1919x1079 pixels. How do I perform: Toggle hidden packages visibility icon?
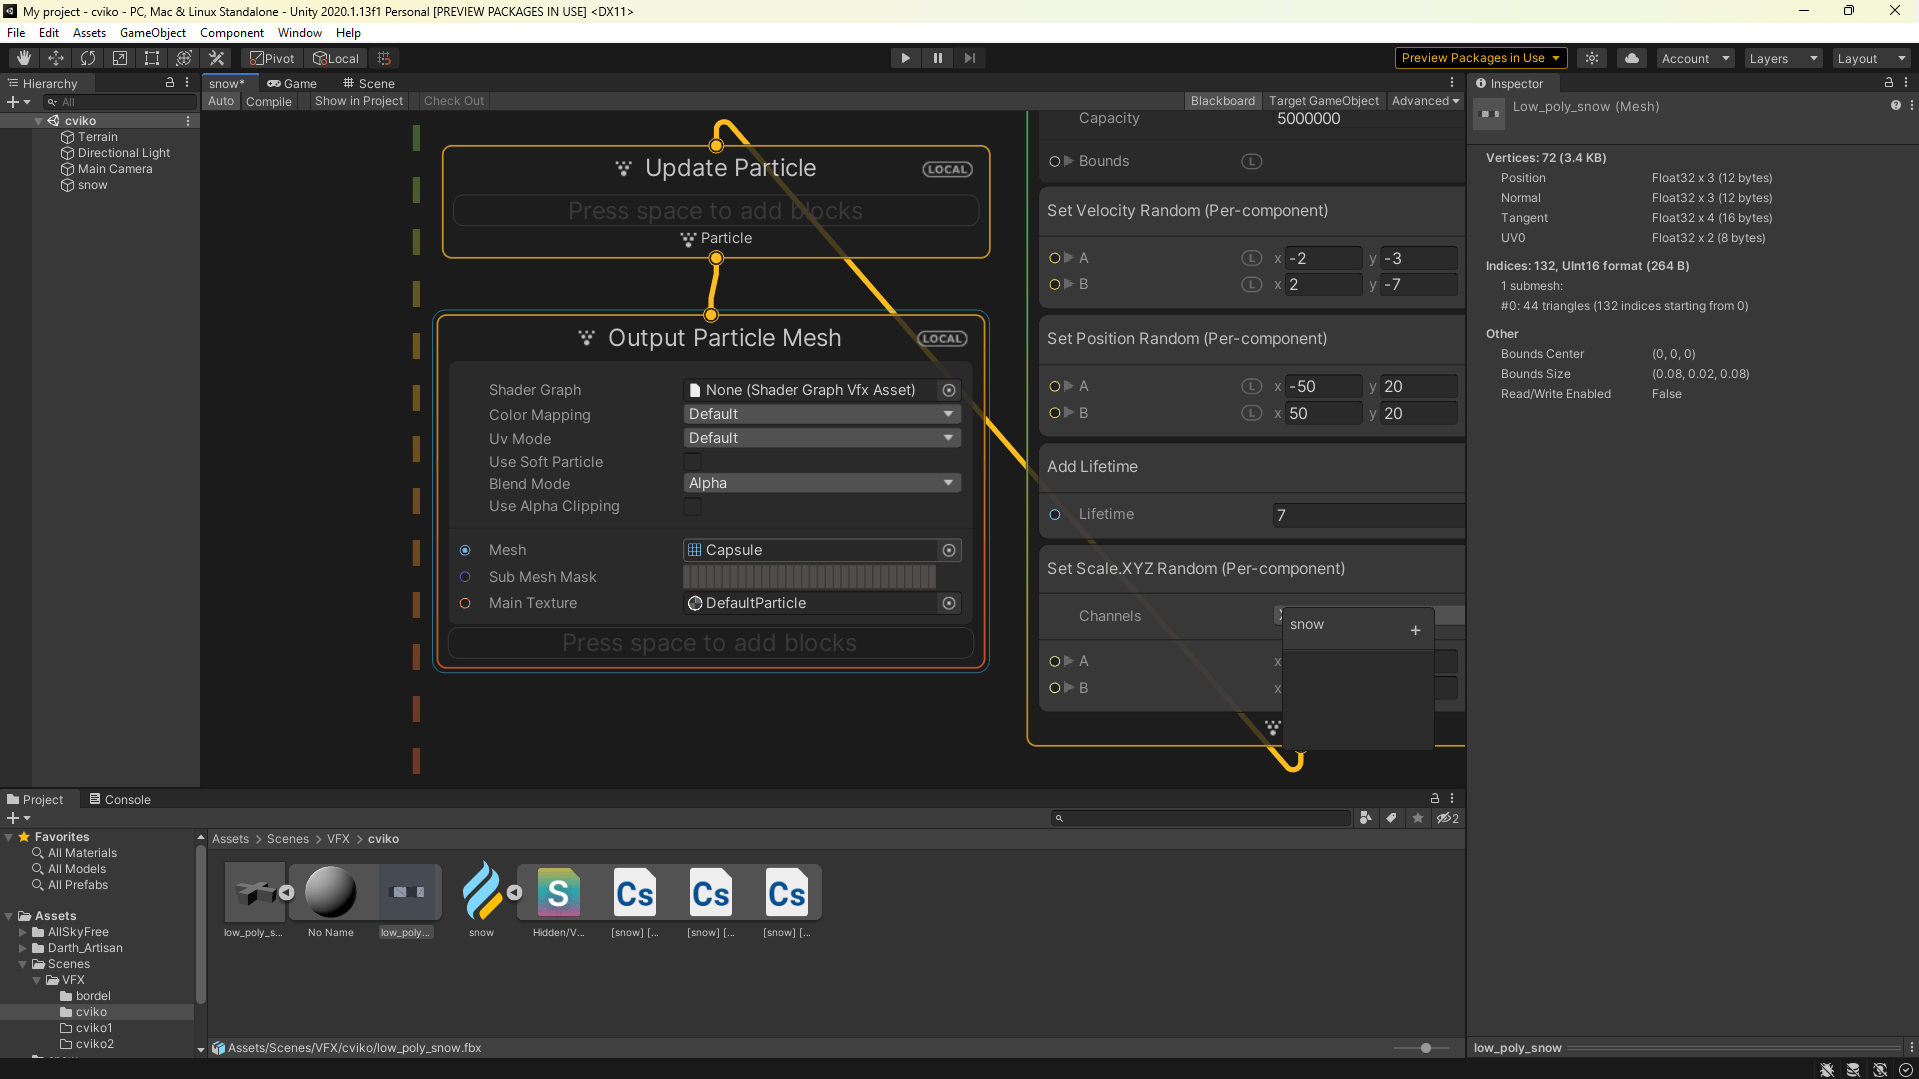[1447, 818]
